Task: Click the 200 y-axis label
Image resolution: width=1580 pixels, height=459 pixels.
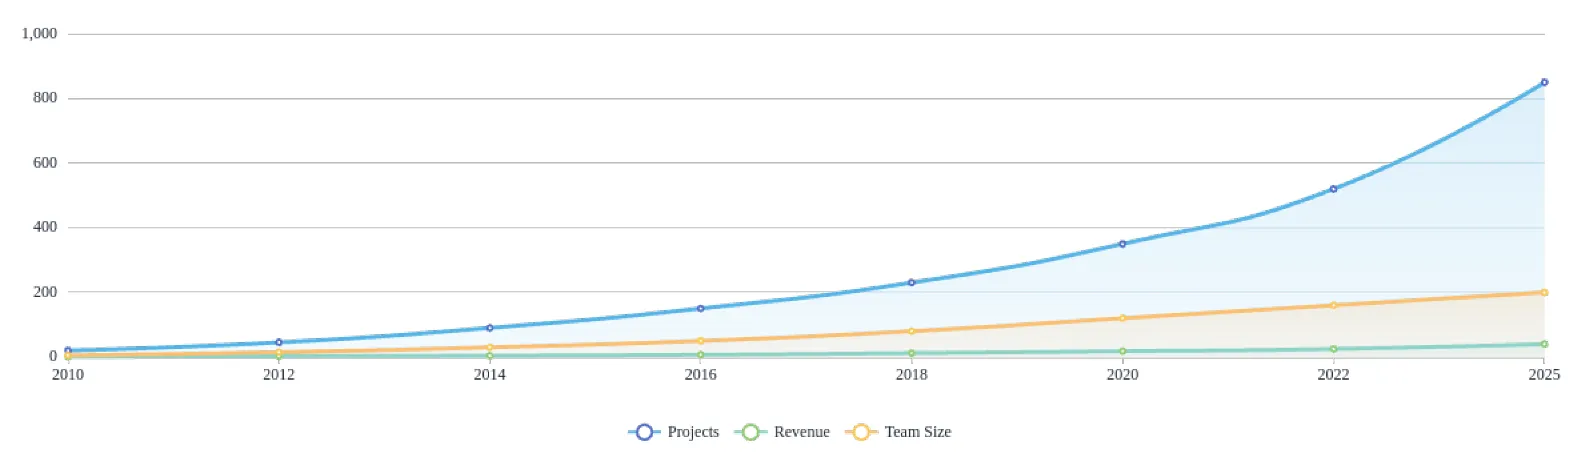Action: pyautogui.click(x=45, y=292)
